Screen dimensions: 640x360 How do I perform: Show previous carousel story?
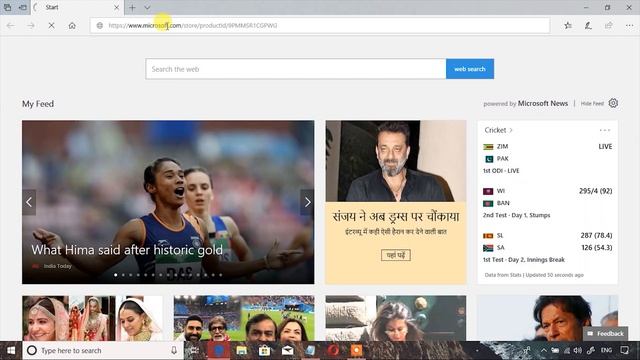coord(29,202)
